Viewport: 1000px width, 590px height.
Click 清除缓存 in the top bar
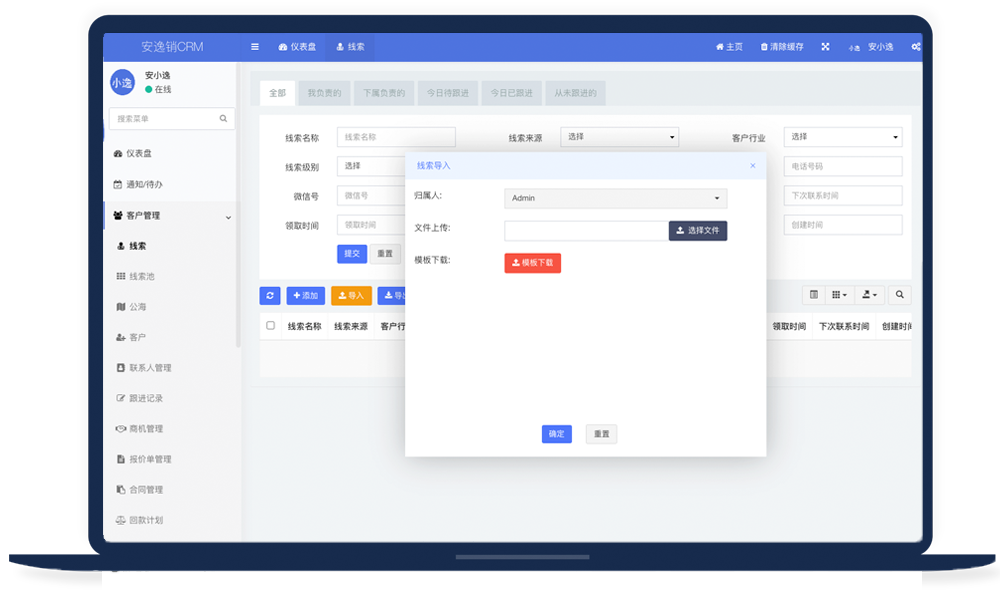(x=782, y=47)
